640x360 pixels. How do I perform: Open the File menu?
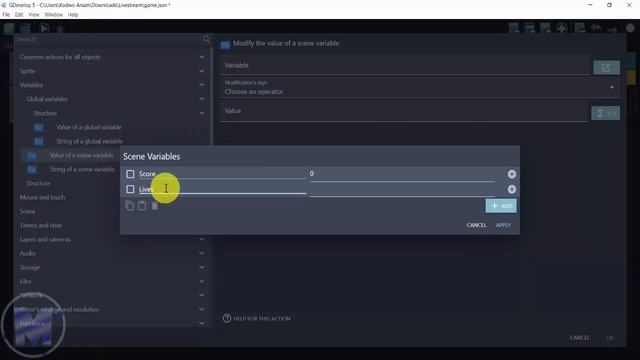click(x=6, y=14)
